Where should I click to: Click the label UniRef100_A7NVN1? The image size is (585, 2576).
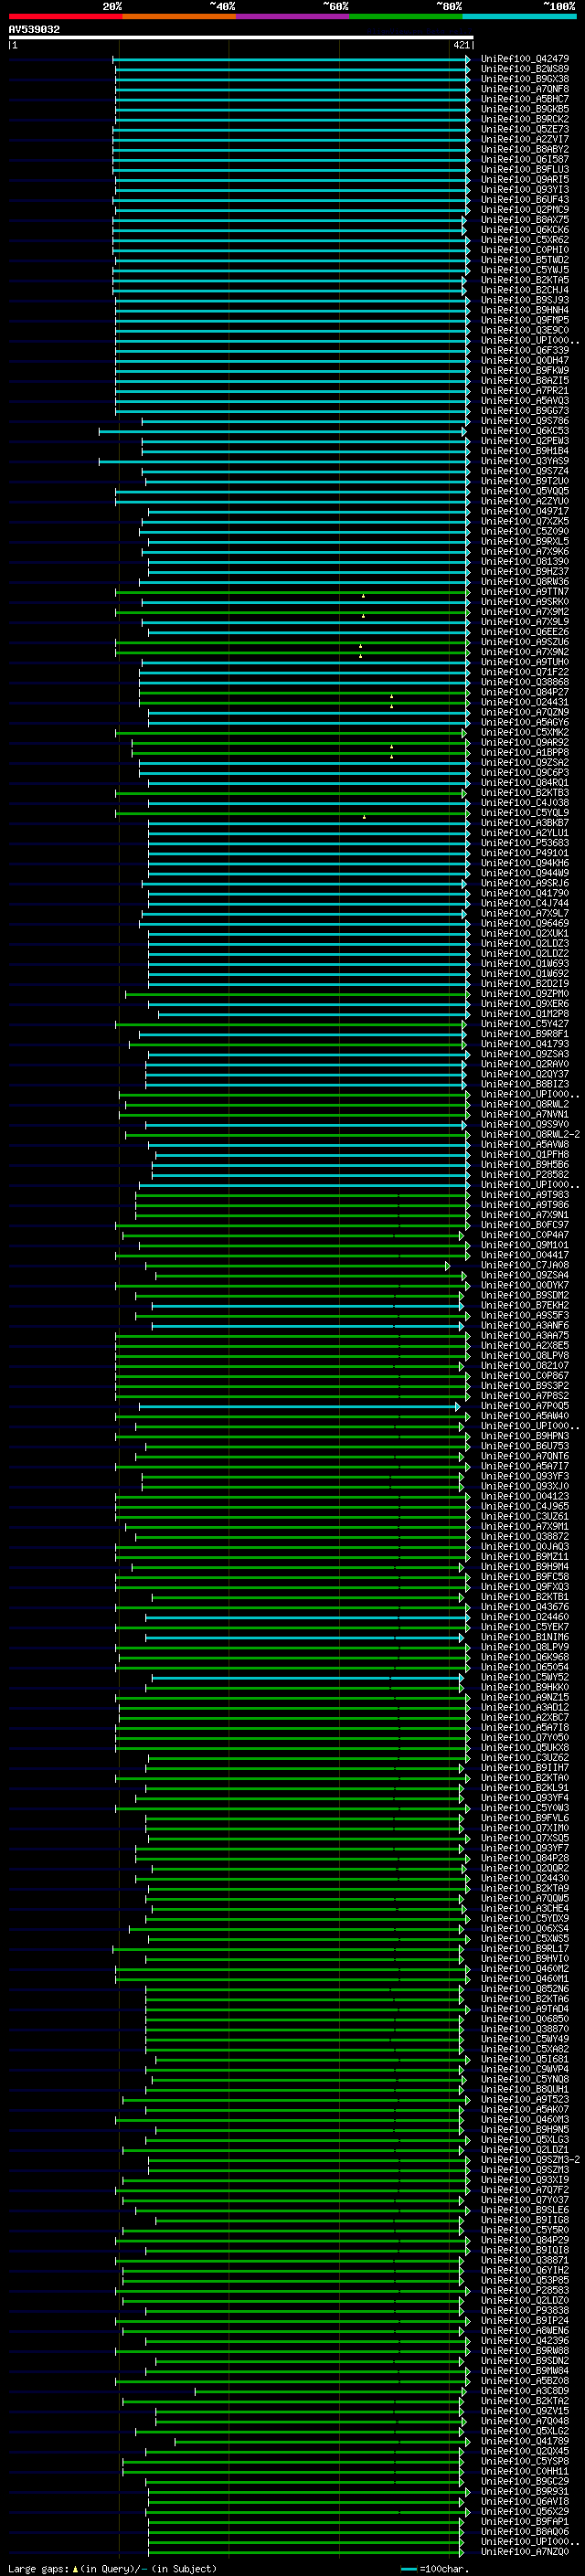click(525, 1114)
